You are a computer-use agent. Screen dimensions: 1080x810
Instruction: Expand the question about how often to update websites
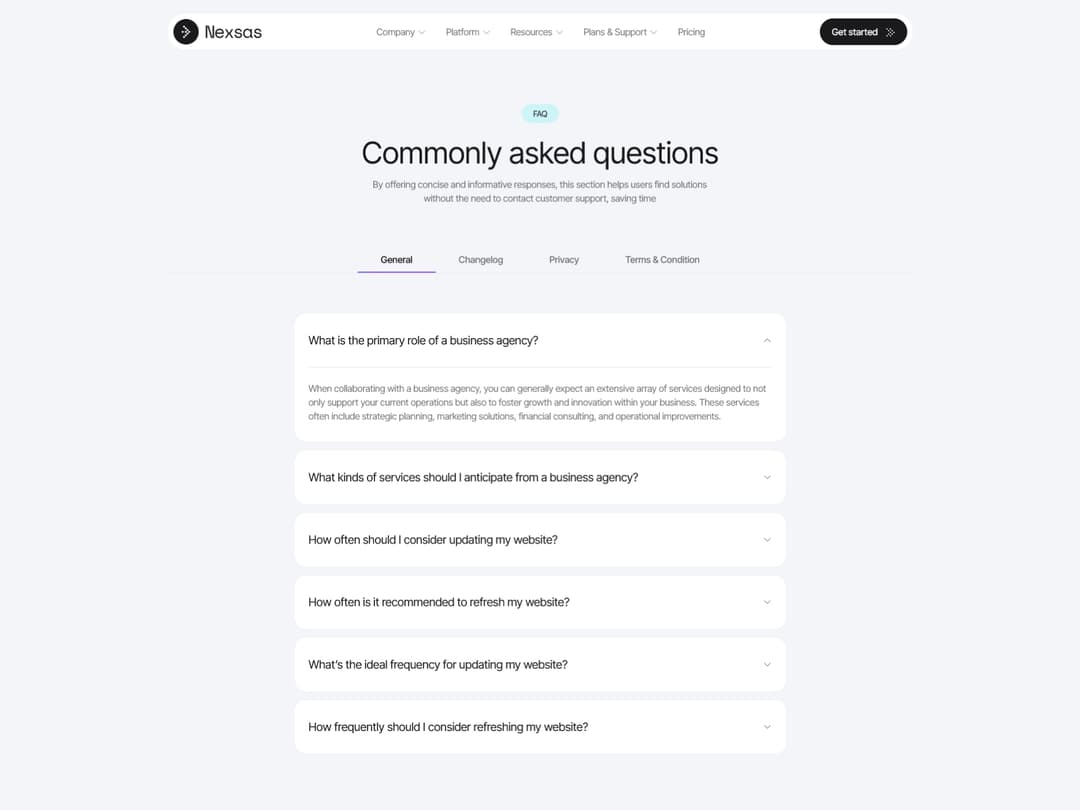click(540, 539)
